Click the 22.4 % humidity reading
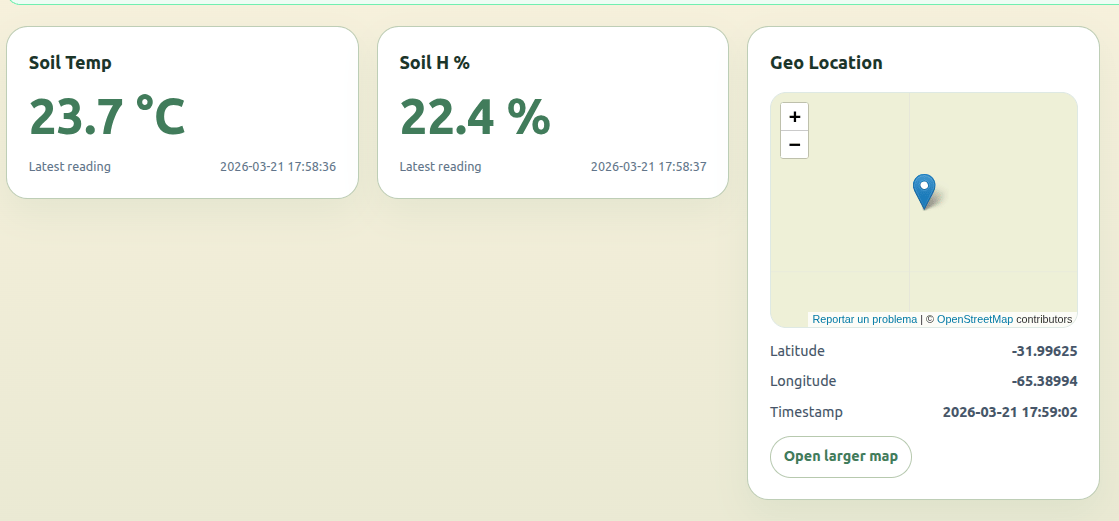 475,117
